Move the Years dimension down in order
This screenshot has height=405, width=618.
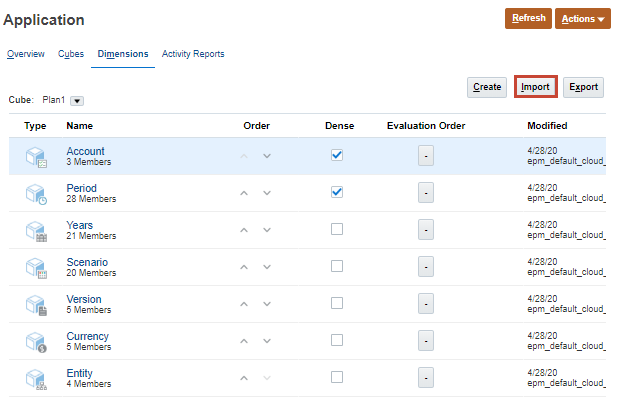(x=267, y=230)
